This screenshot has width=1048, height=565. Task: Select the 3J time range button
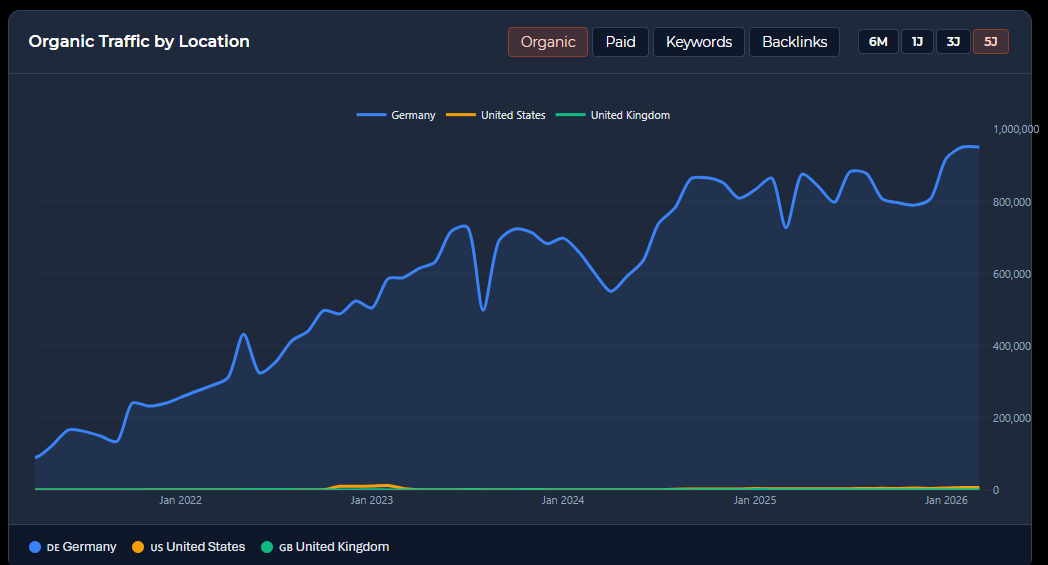pyautogui.click(x=953, y=42)
